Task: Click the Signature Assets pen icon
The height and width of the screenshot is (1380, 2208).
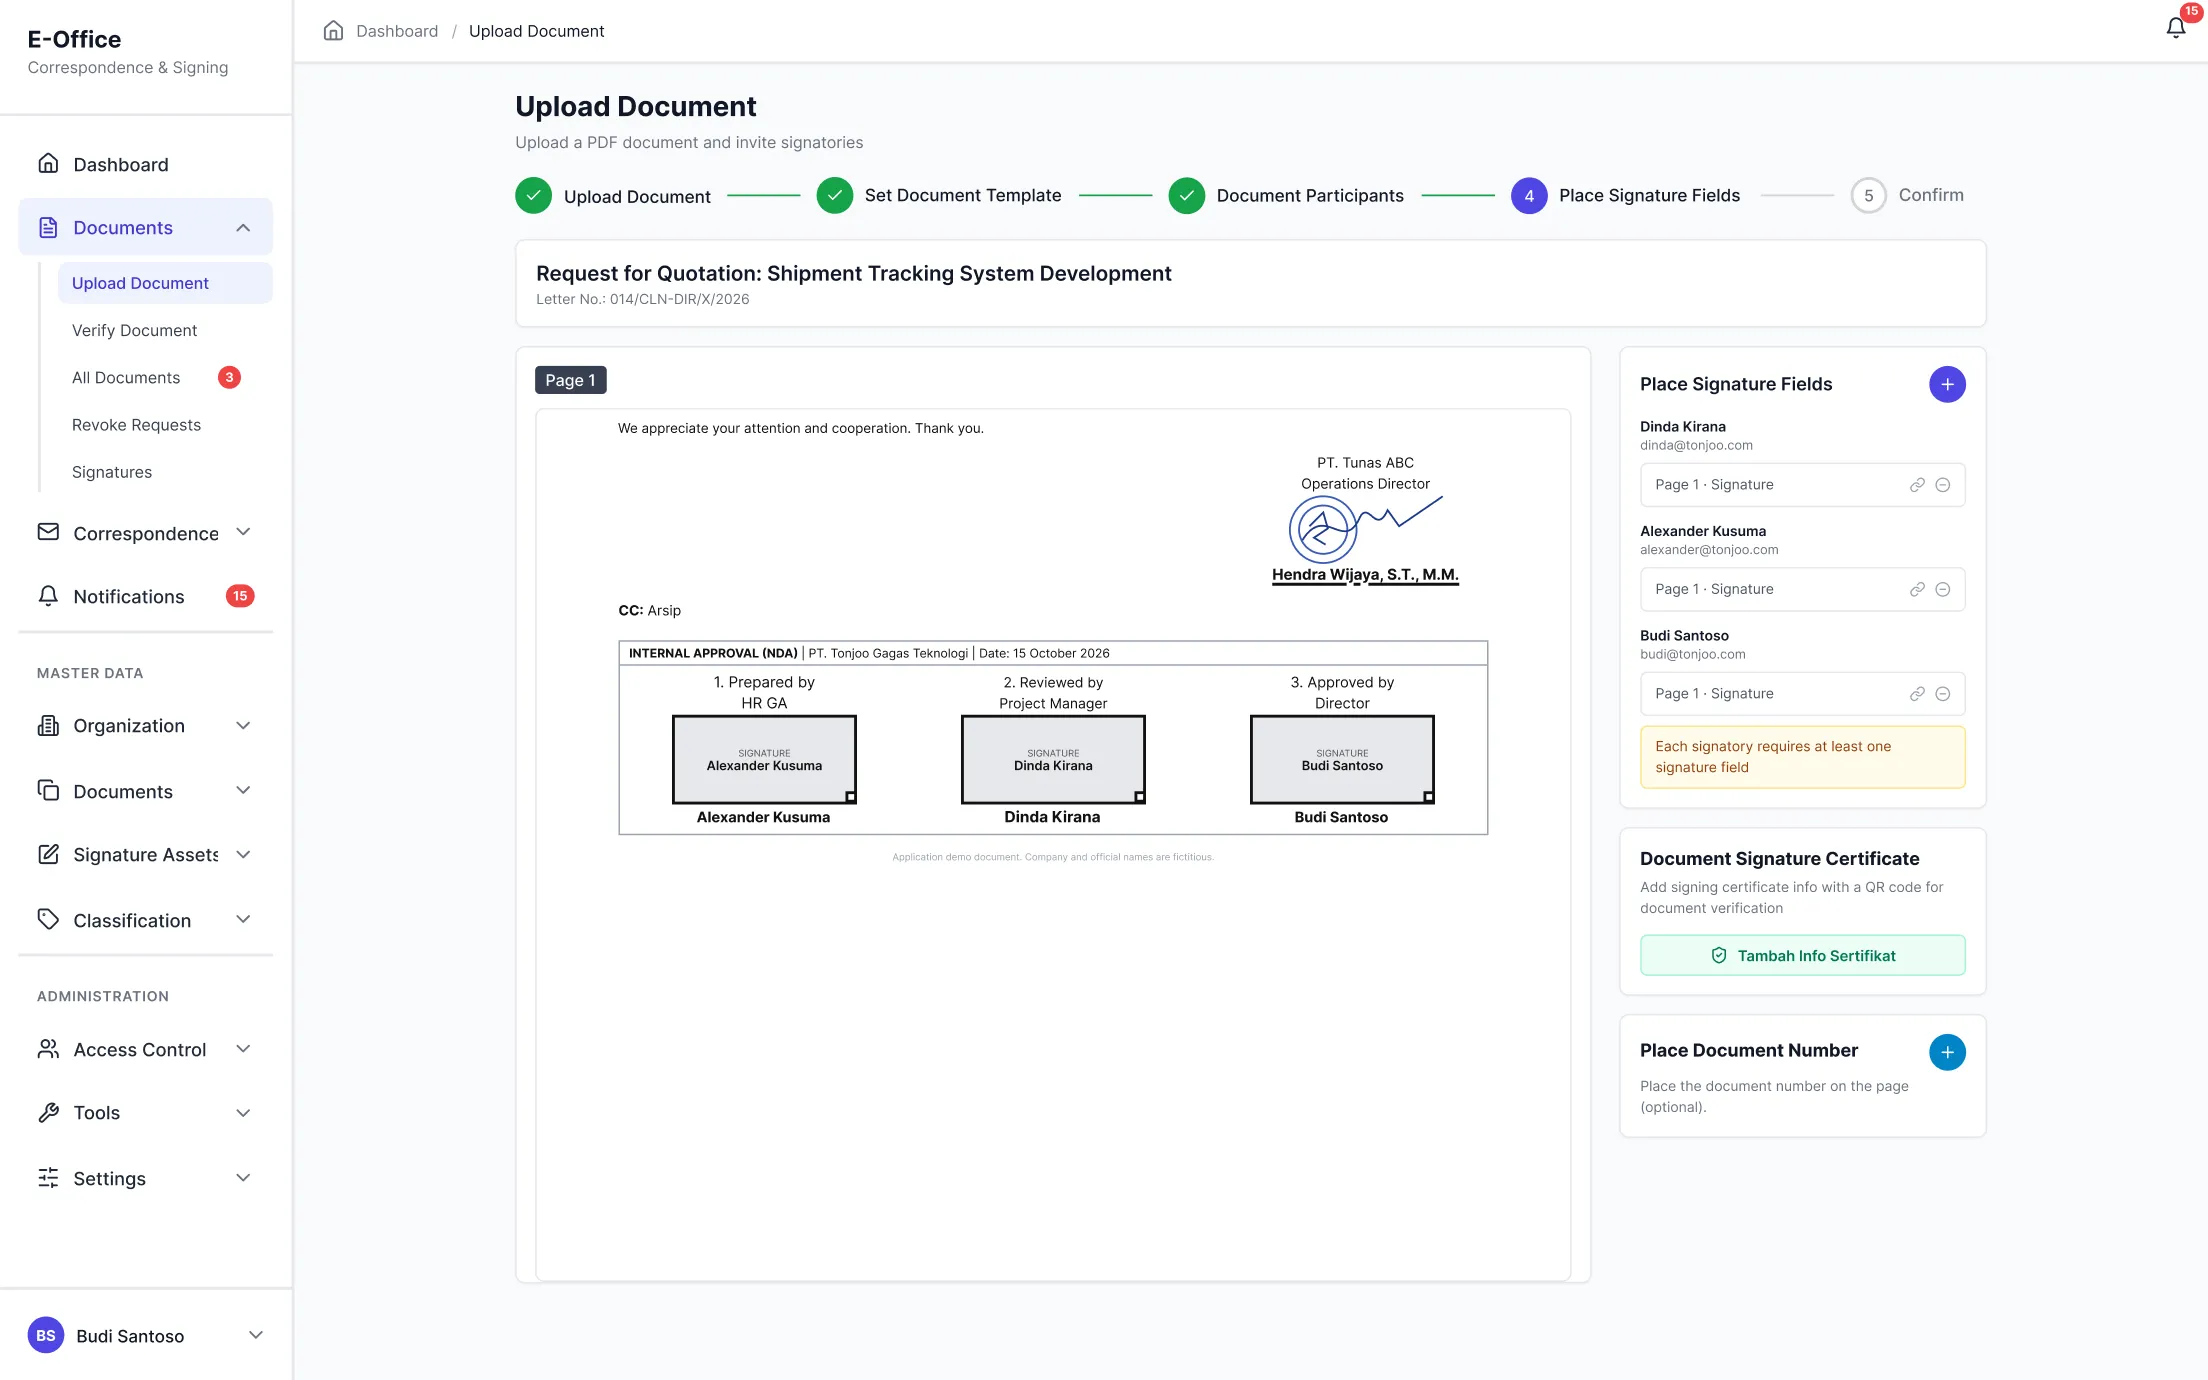Action: point(48,854)
